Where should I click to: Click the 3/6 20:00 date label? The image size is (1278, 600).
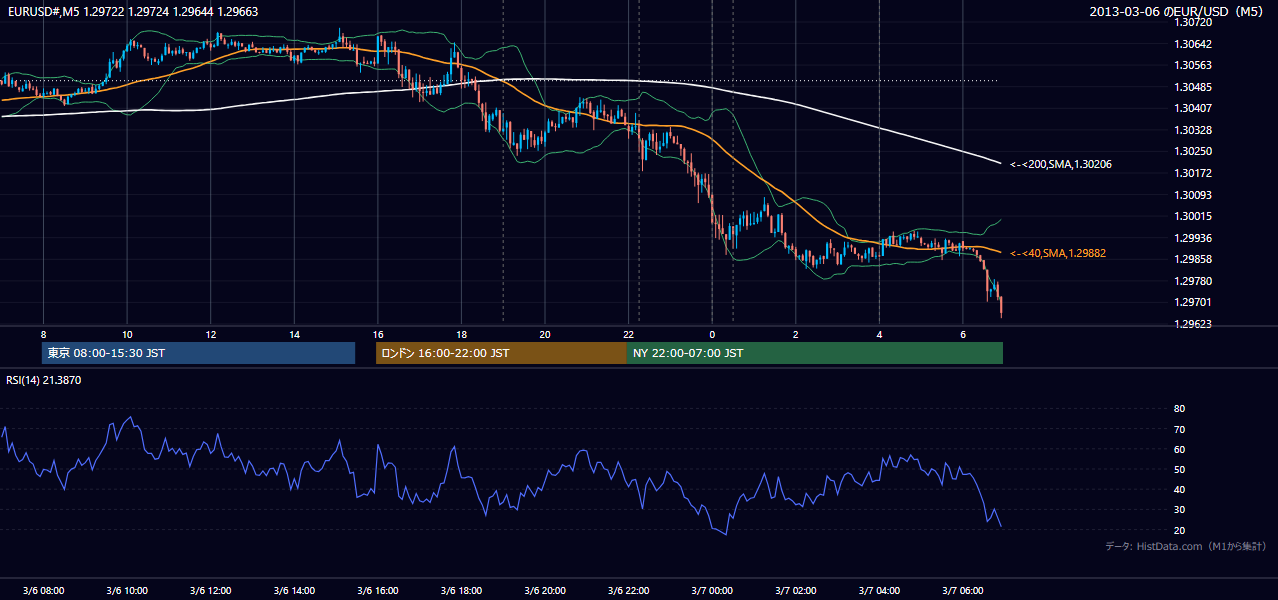(x=545, y=590)
